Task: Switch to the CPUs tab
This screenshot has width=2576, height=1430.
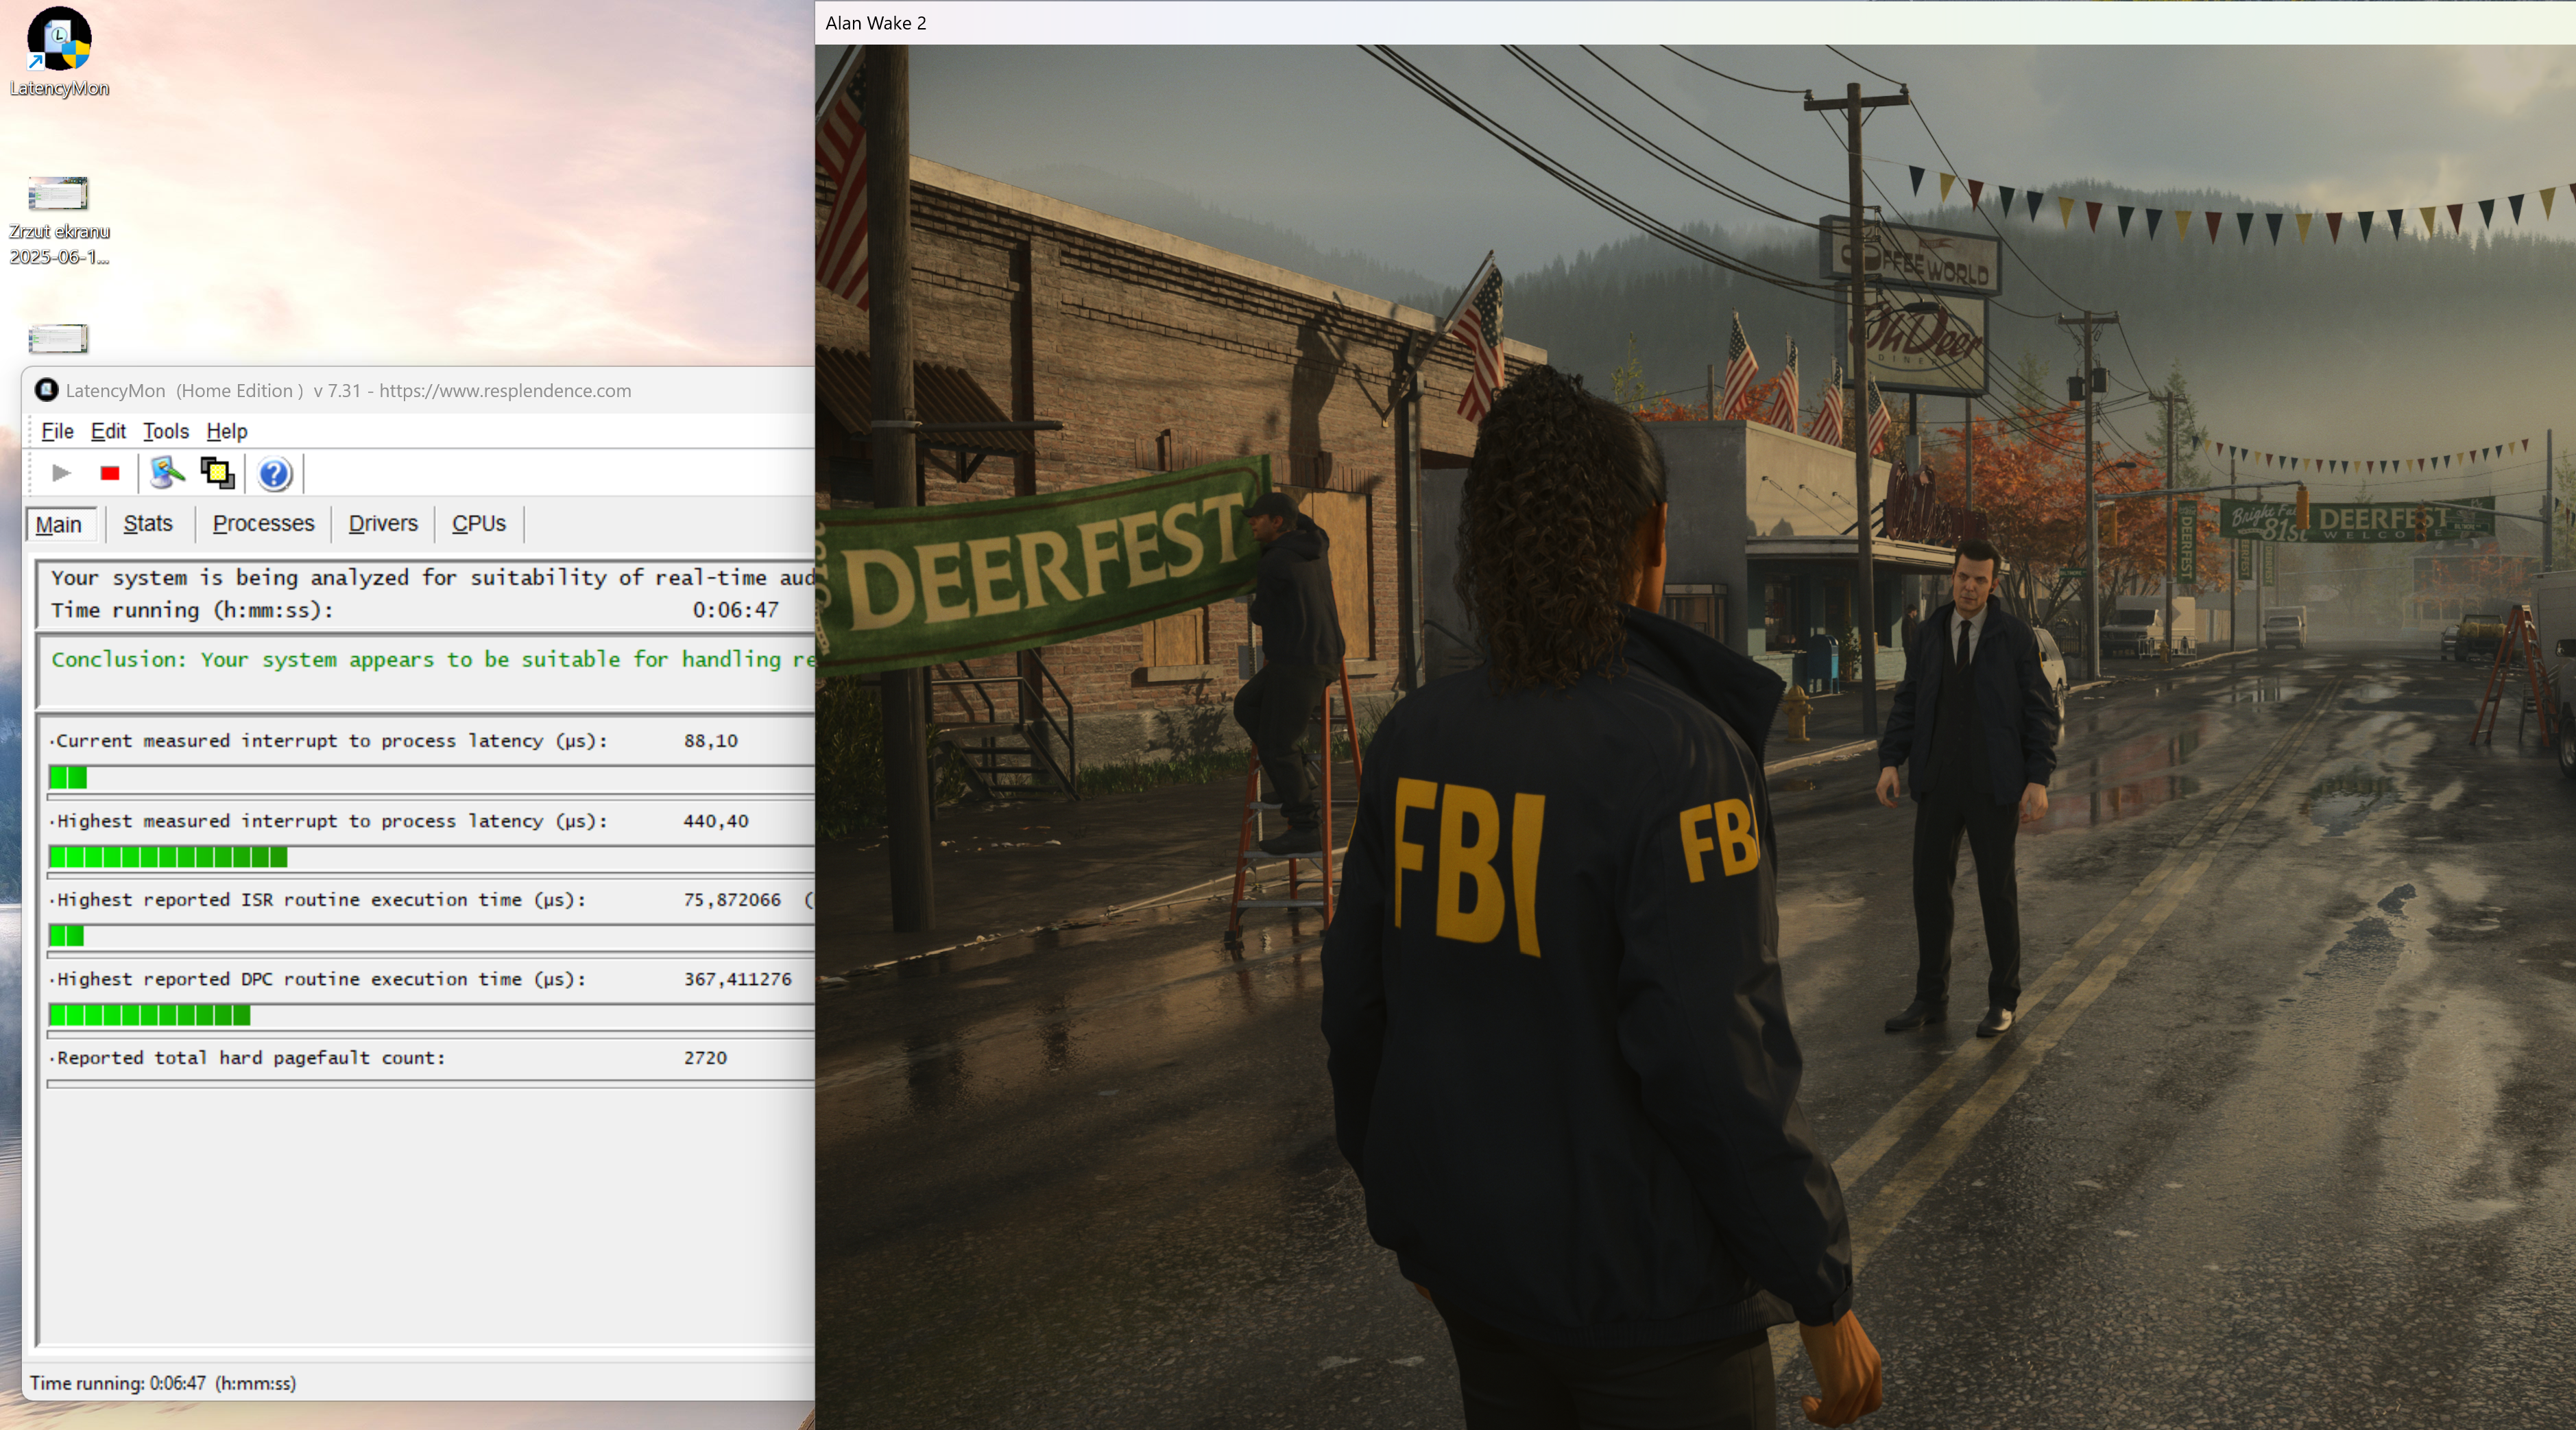Action: click(479, 524)
